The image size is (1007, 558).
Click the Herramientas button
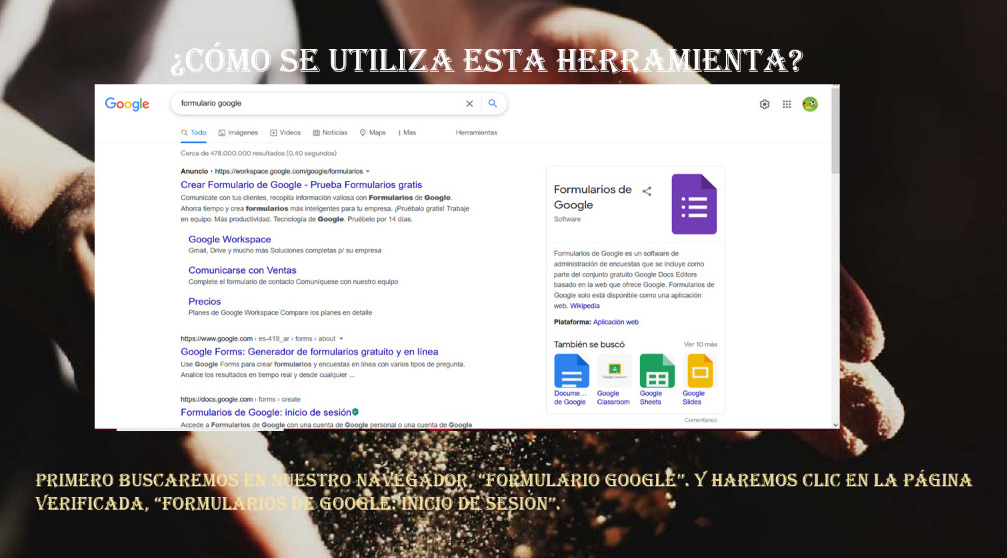click(x=476, y=132)
